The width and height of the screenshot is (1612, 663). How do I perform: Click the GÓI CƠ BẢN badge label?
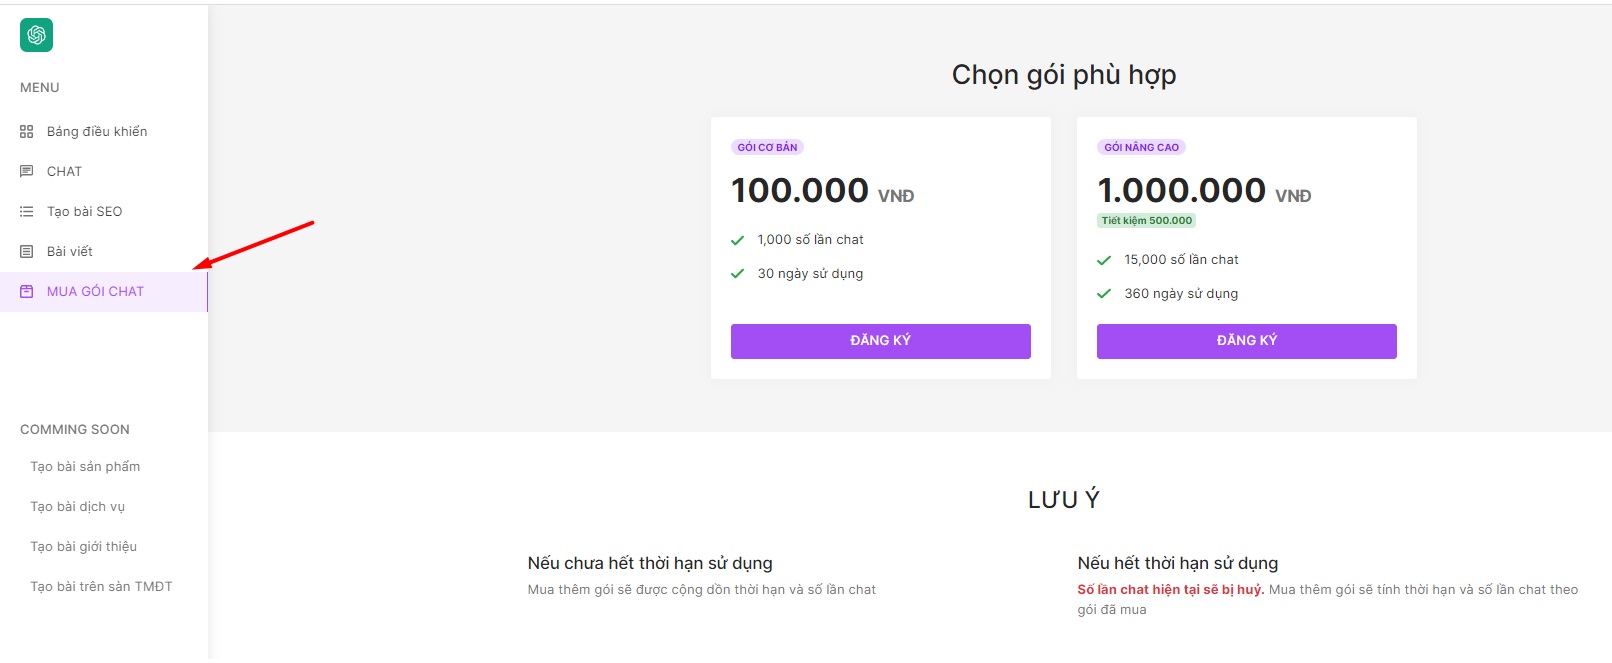[767, 147]
